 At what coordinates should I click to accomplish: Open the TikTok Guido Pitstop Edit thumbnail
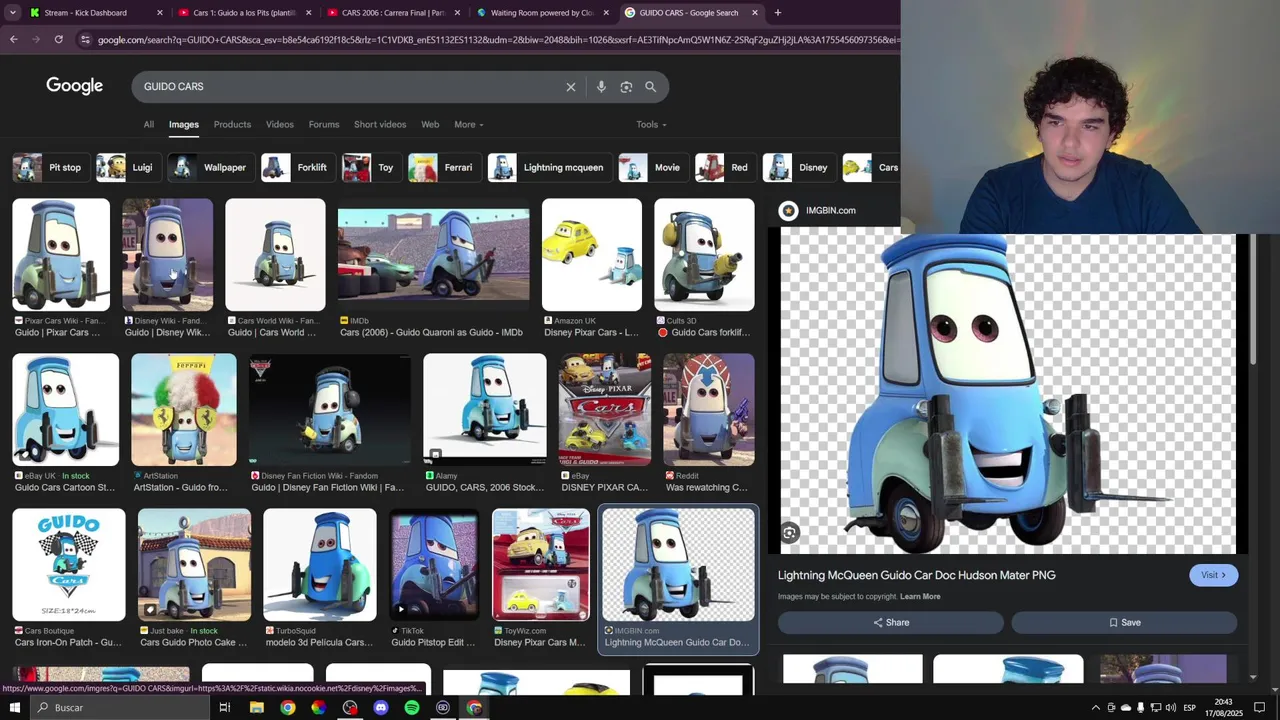point(434,565)
